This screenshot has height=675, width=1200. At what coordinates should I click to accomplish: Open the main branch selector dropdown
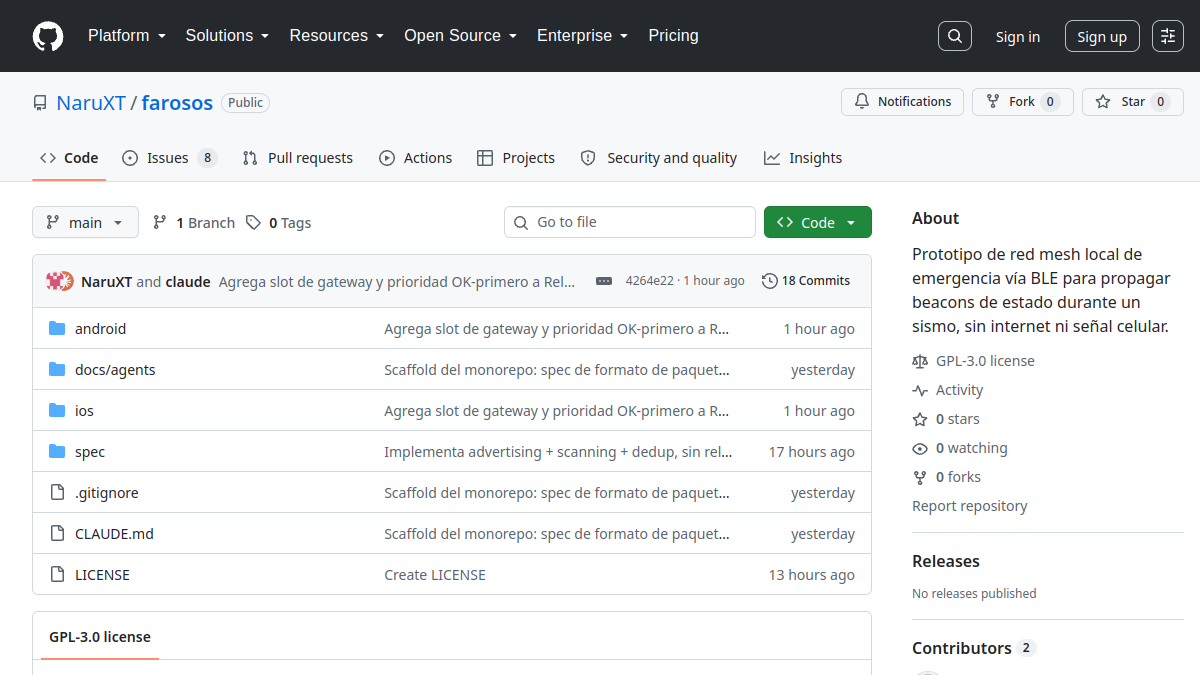(85, 222)
